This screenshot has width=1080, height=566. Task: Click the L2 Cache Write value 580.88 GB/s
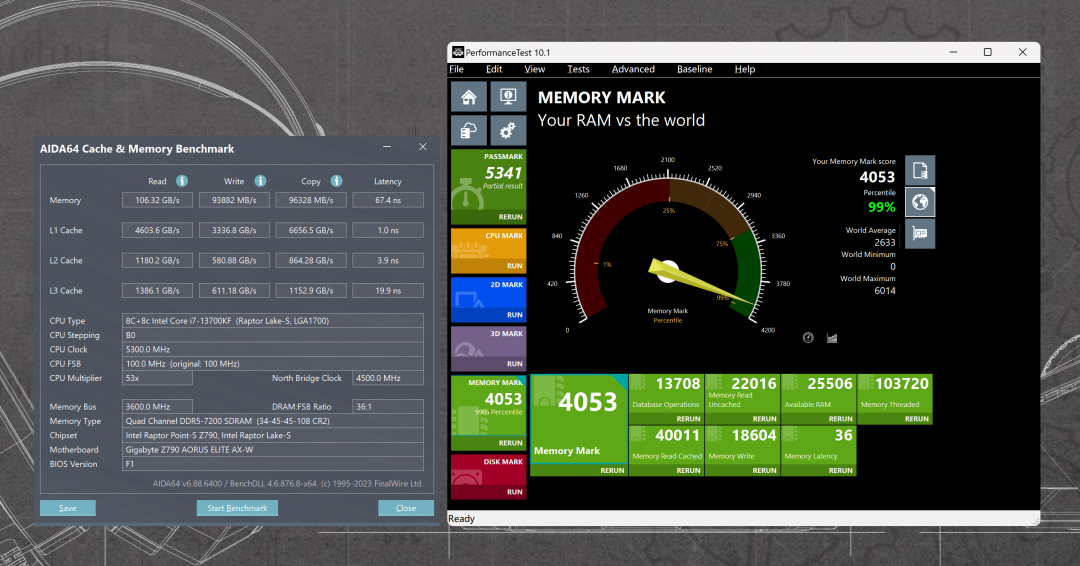coord(234,260)
